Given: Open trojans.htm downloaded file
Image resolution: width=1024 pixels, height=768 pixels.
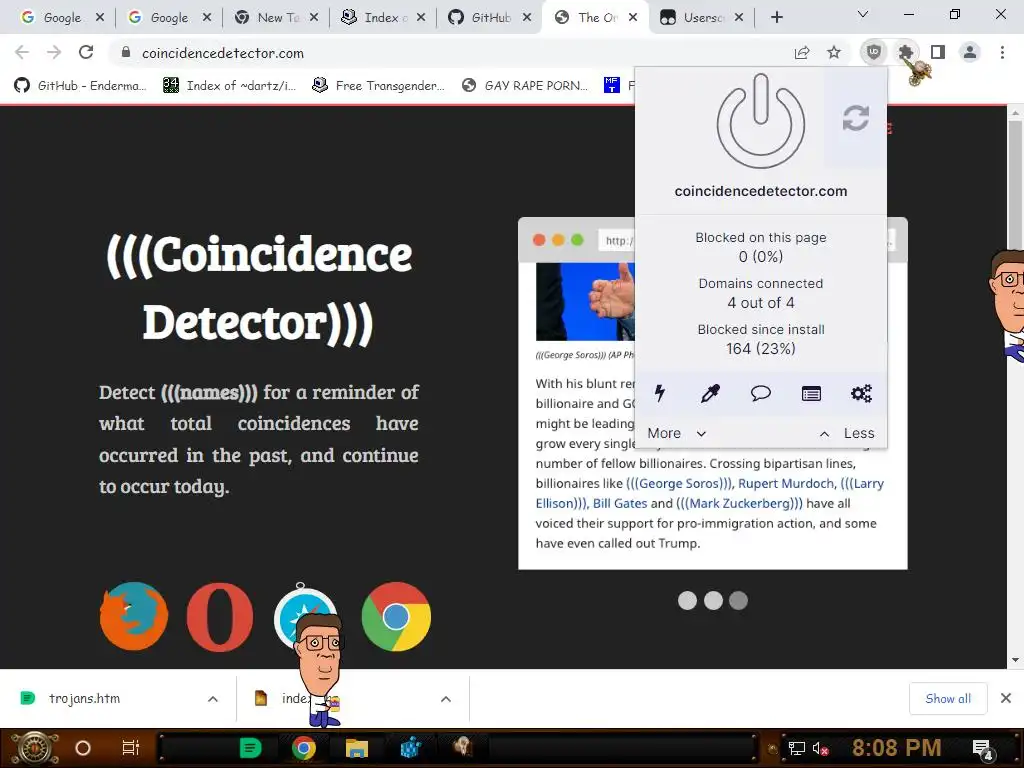Looking at the screenshot, I should 84,698.
